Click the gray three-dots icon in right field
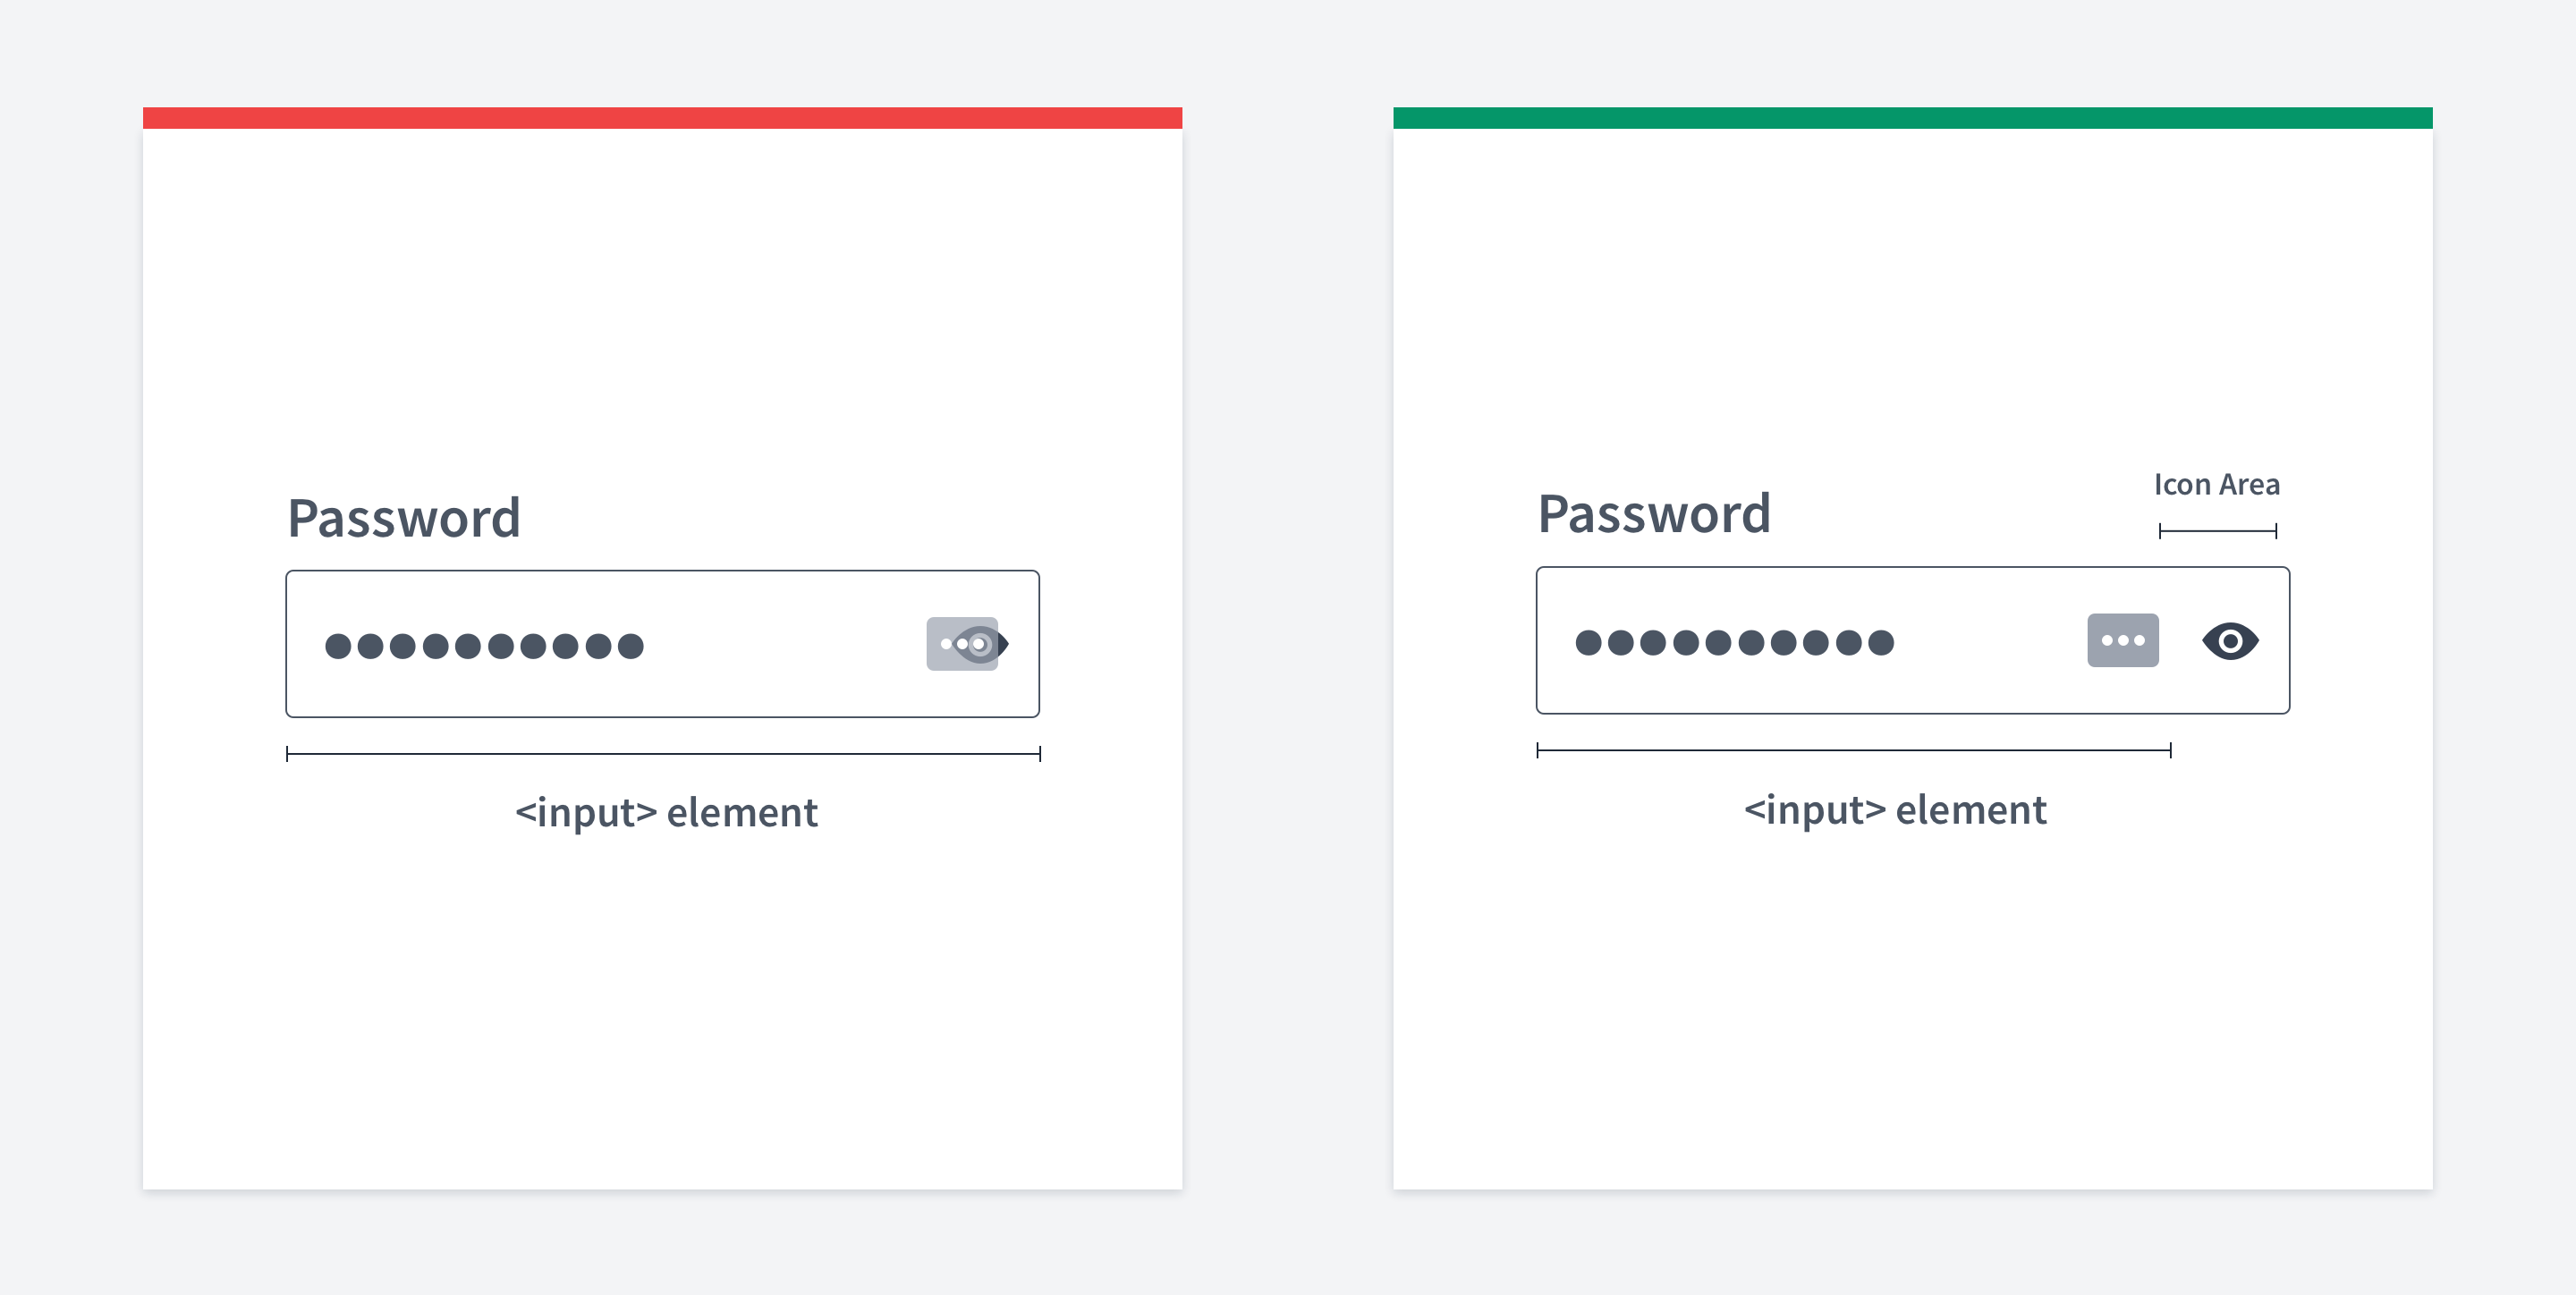Image resolution: width=2576 pixels, height=1295 pixels. coord(2122,640)
